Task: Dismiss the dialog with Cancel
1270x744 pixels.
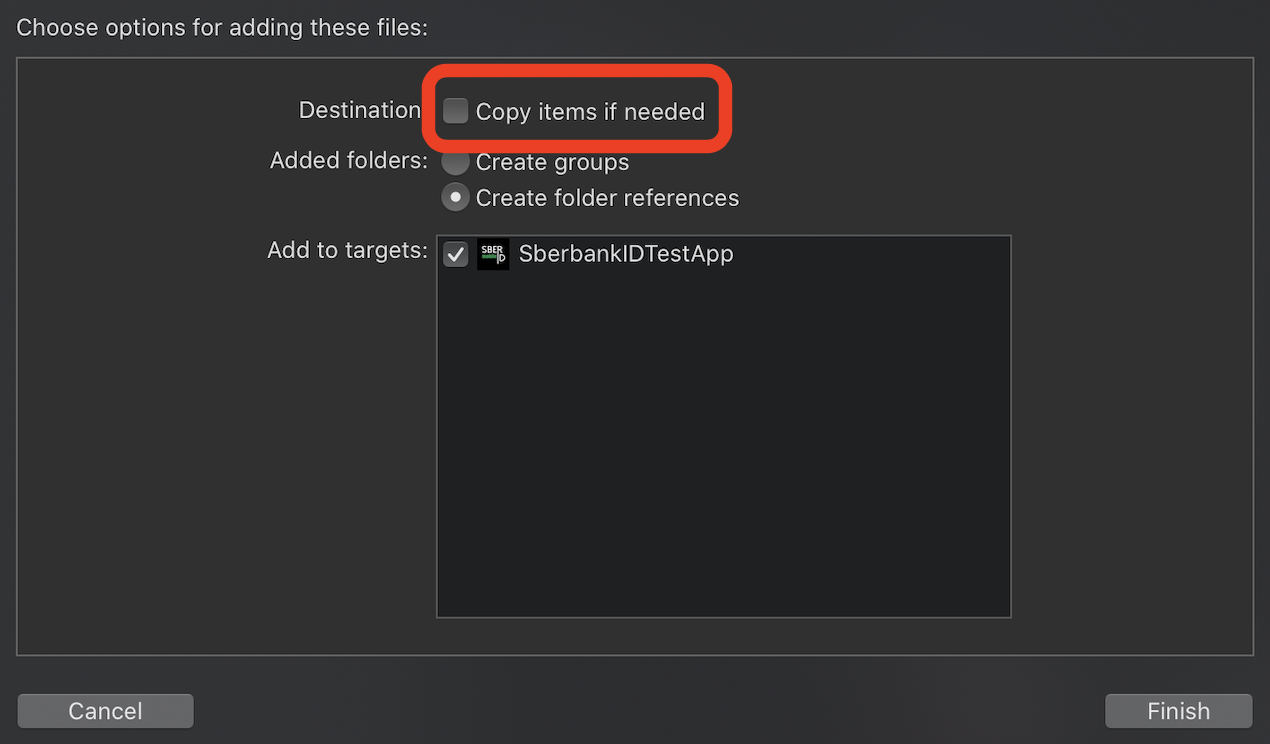Action: click(105, 711)
